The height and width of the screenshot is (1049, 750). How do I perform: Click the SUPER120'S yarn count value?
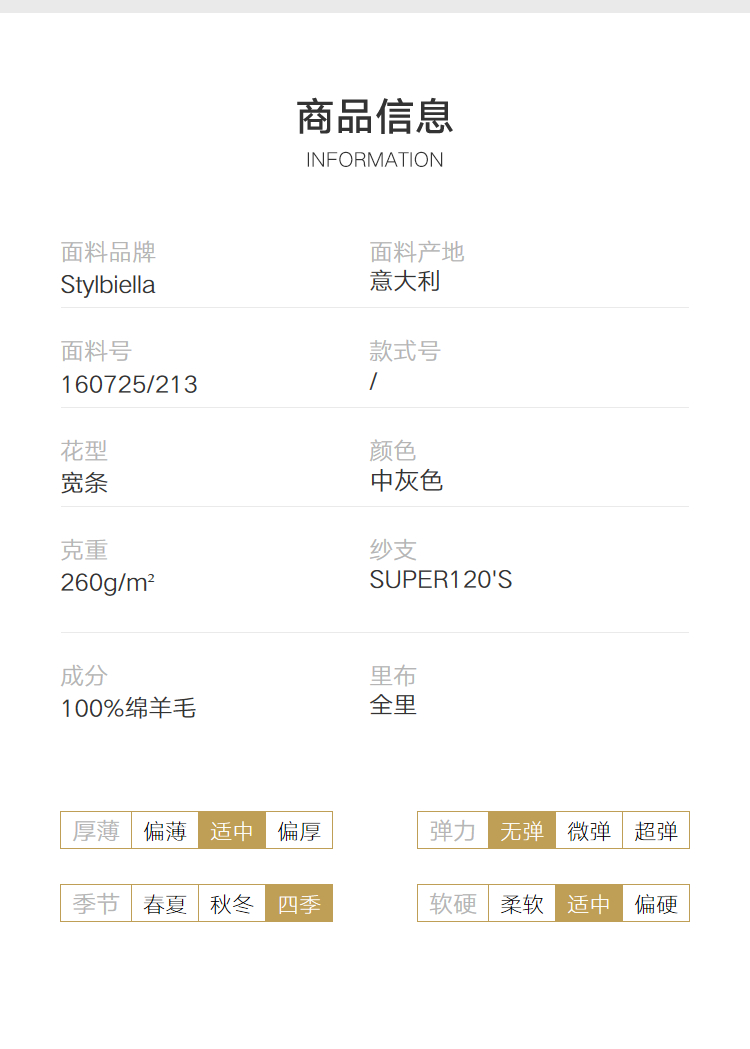441,579
